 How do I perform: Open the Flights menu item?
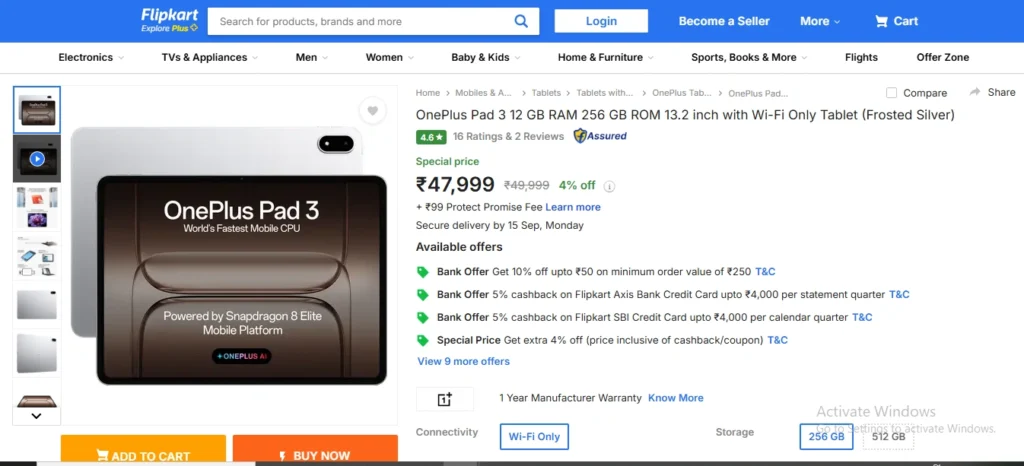click(x=861, y=58)
